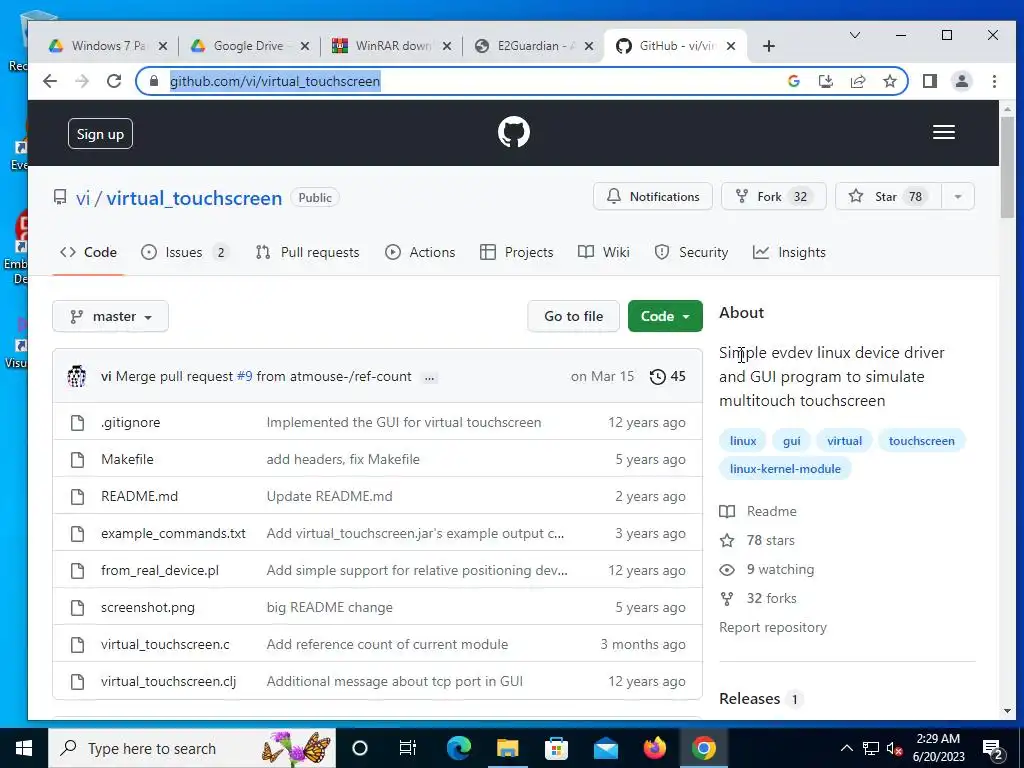Expand commit message ellipsis button
The height and width of the screenshot is (768, 1024).
(429, 377)
